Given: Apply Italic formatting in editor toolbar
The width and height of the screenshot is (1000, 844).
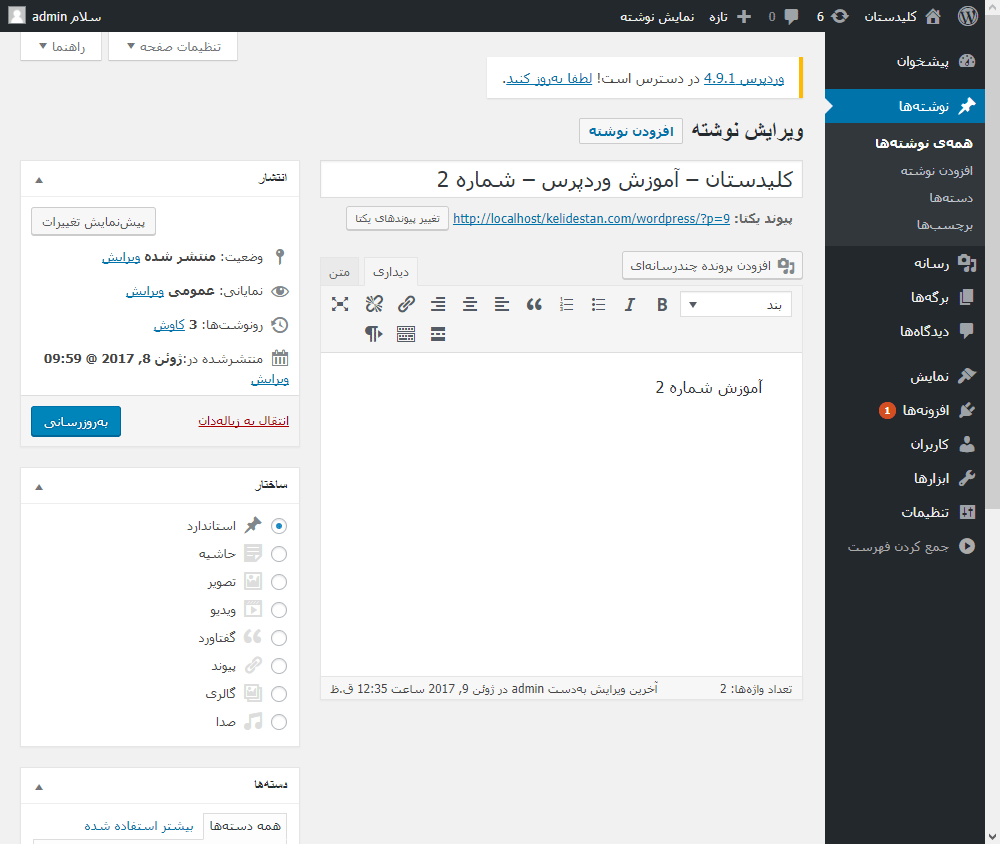Looking at the screenshot, I should click(x=629, y=305).
